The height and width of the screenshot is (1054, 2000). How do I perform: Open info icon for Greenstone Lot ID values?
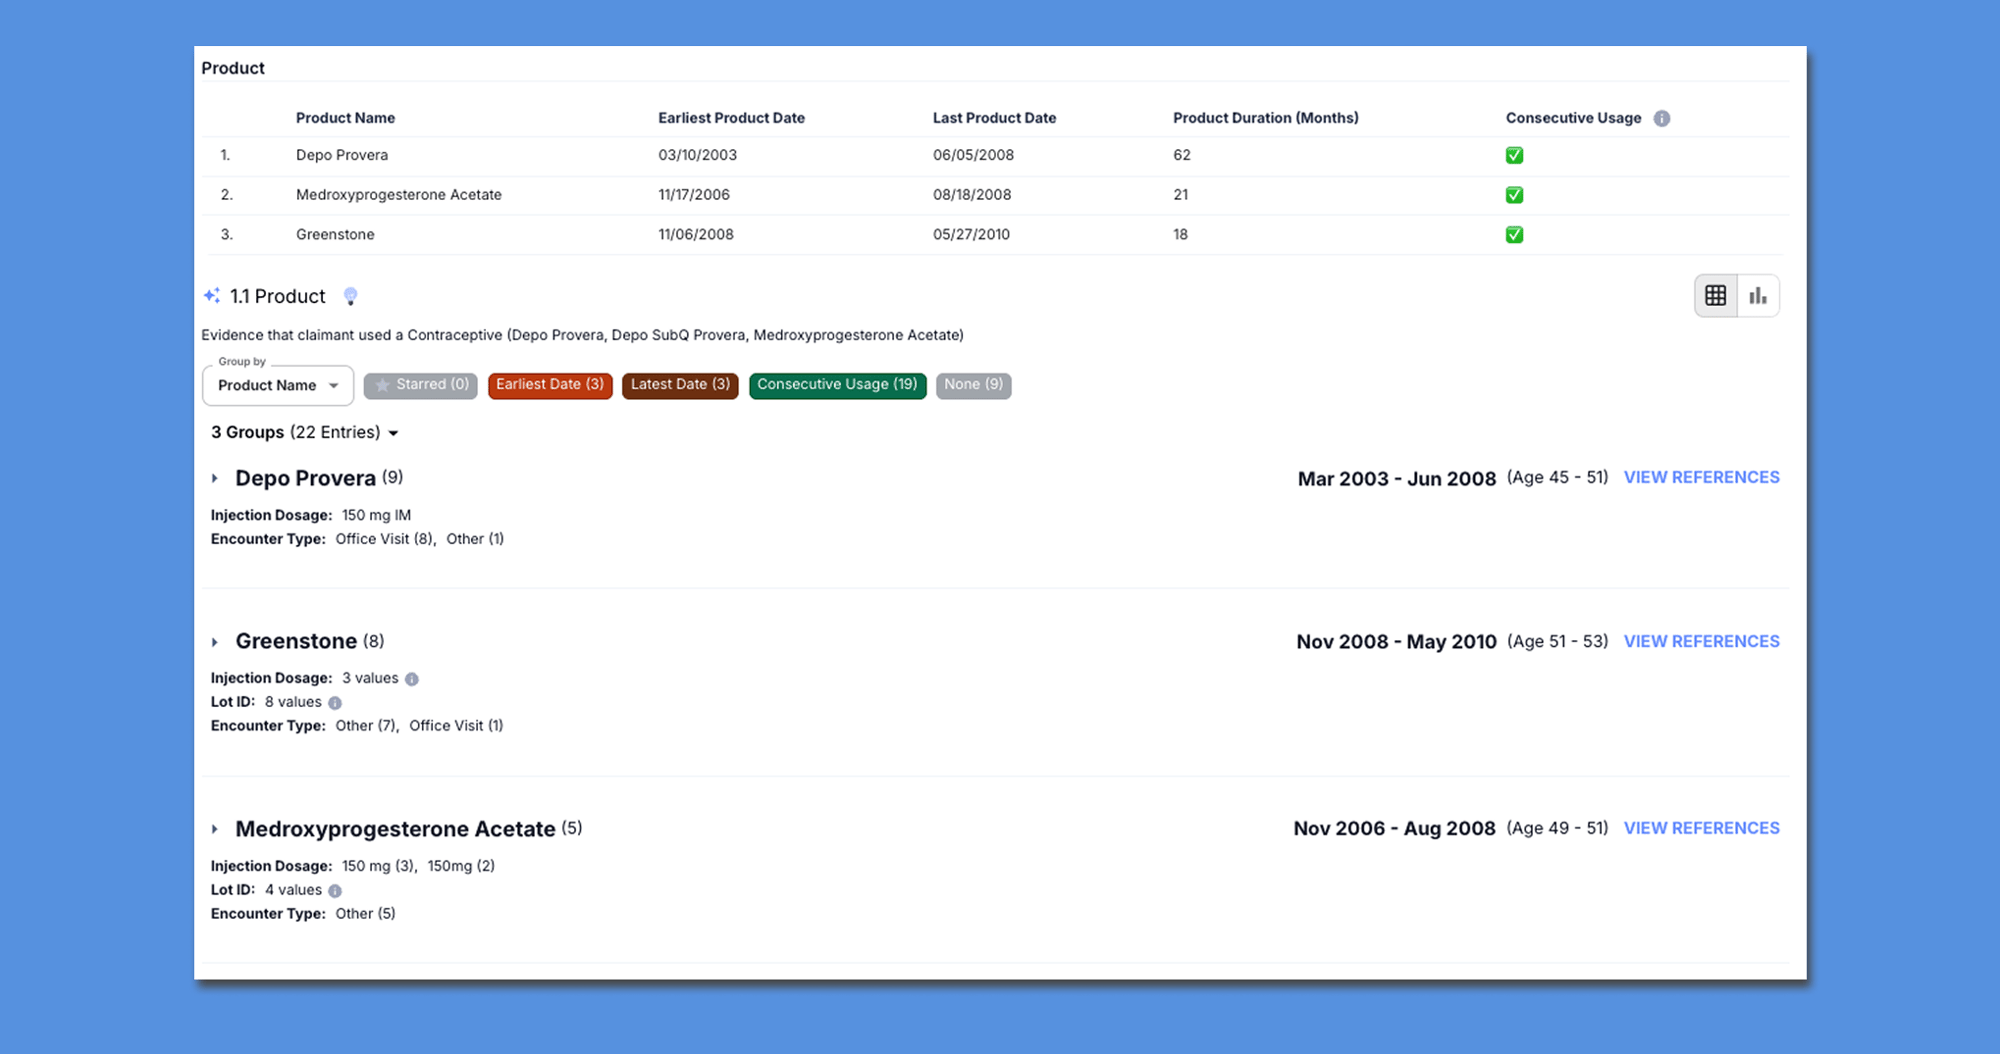pyautogui.click(x=335, y=703)
